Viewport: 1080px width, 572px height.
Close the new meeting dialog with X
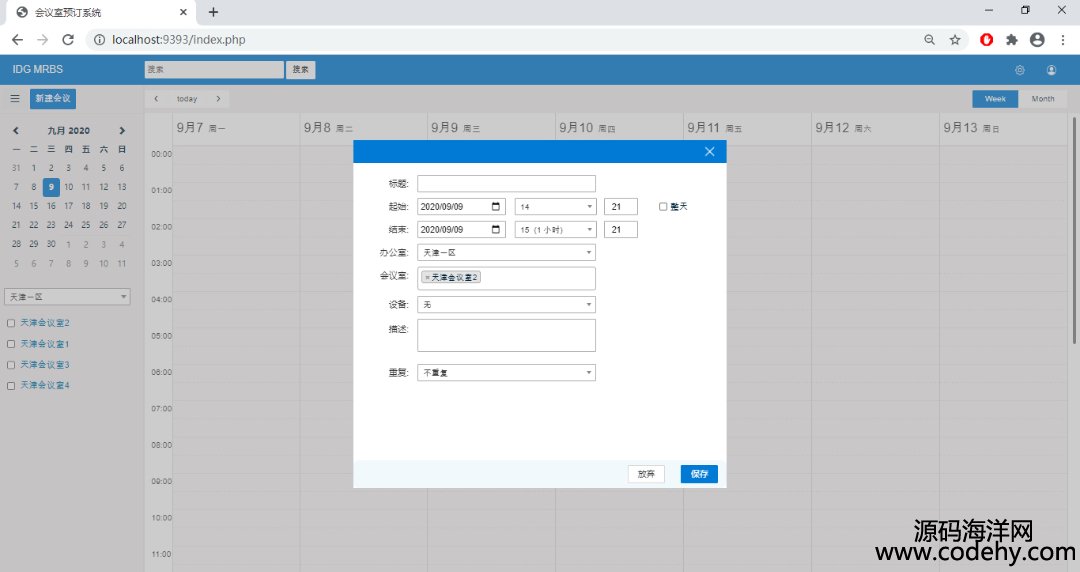tap(709, 151)
